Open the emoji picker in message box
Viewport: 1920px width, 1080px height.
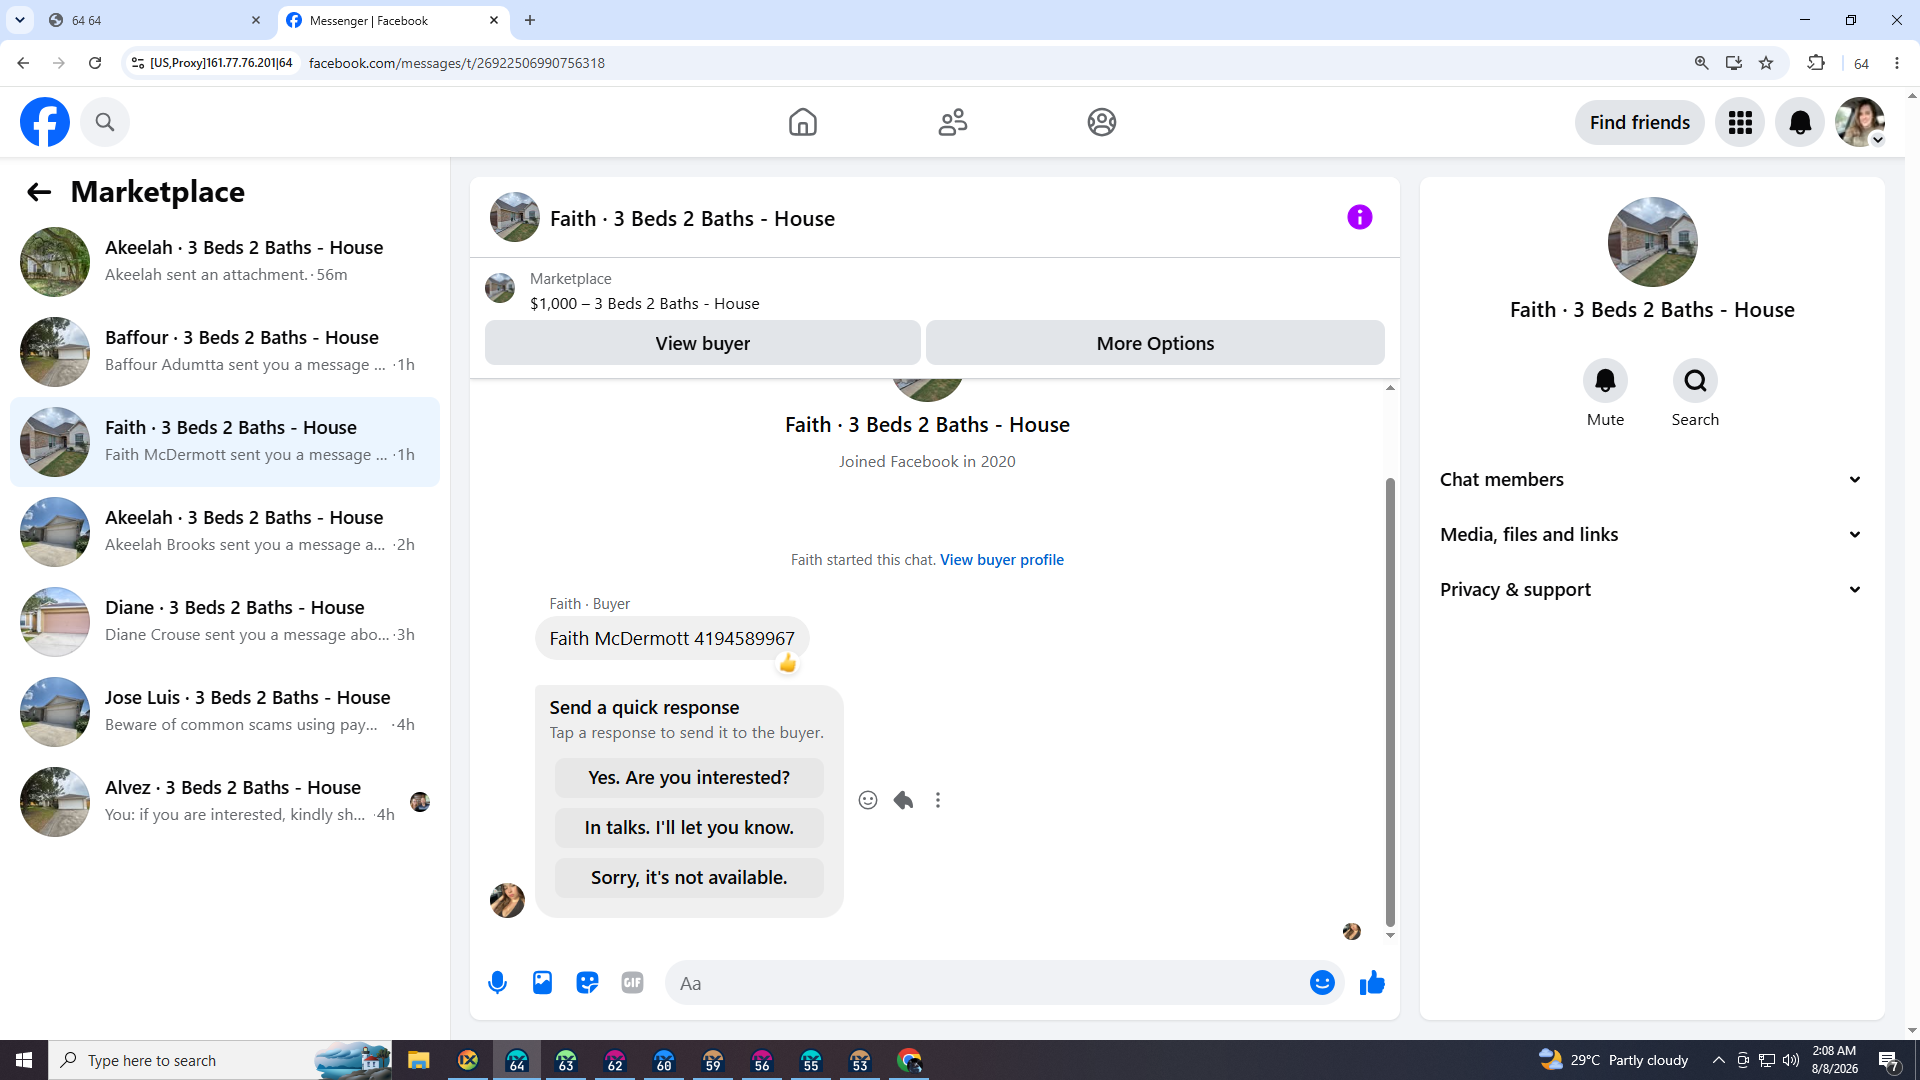click(x=1322, y=983)
